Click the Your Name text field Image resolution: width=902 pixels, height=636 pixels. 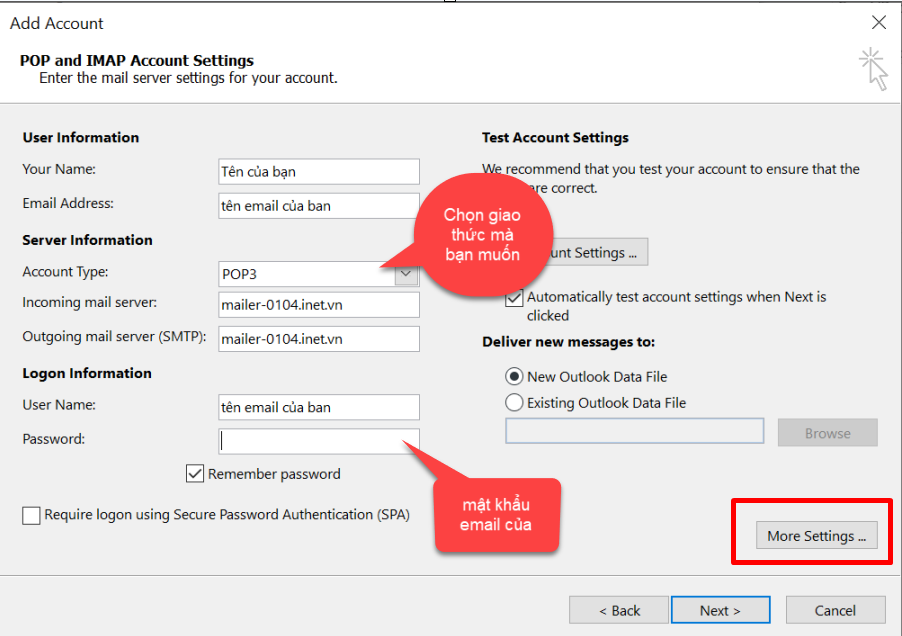tap(318, 172)
